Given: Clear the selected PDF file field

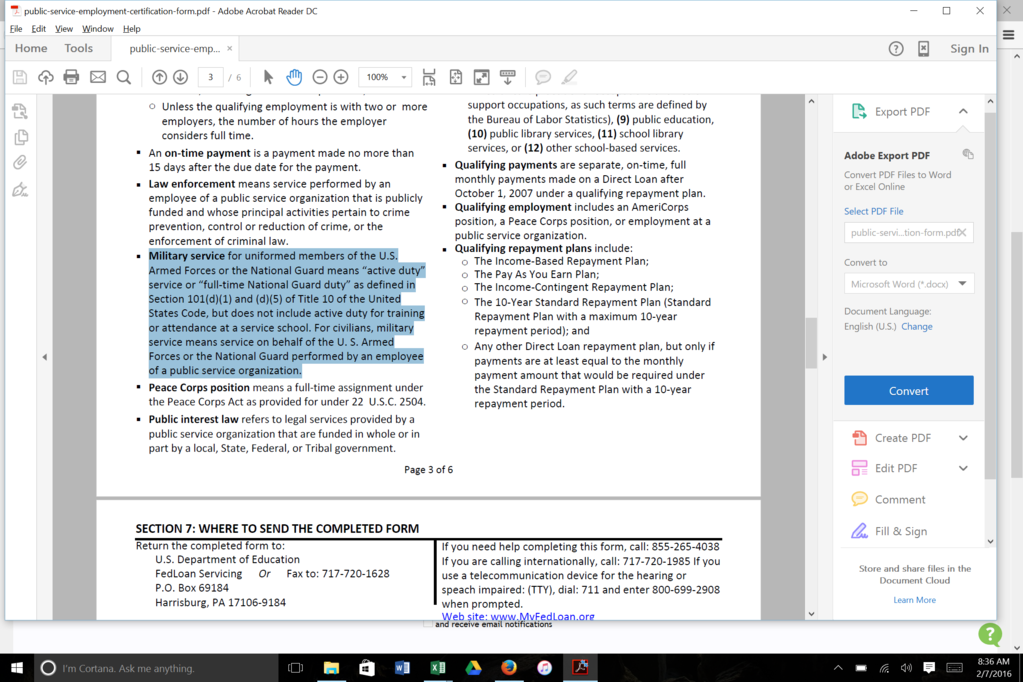Looking at the screenshot, I should pos(962,232).
